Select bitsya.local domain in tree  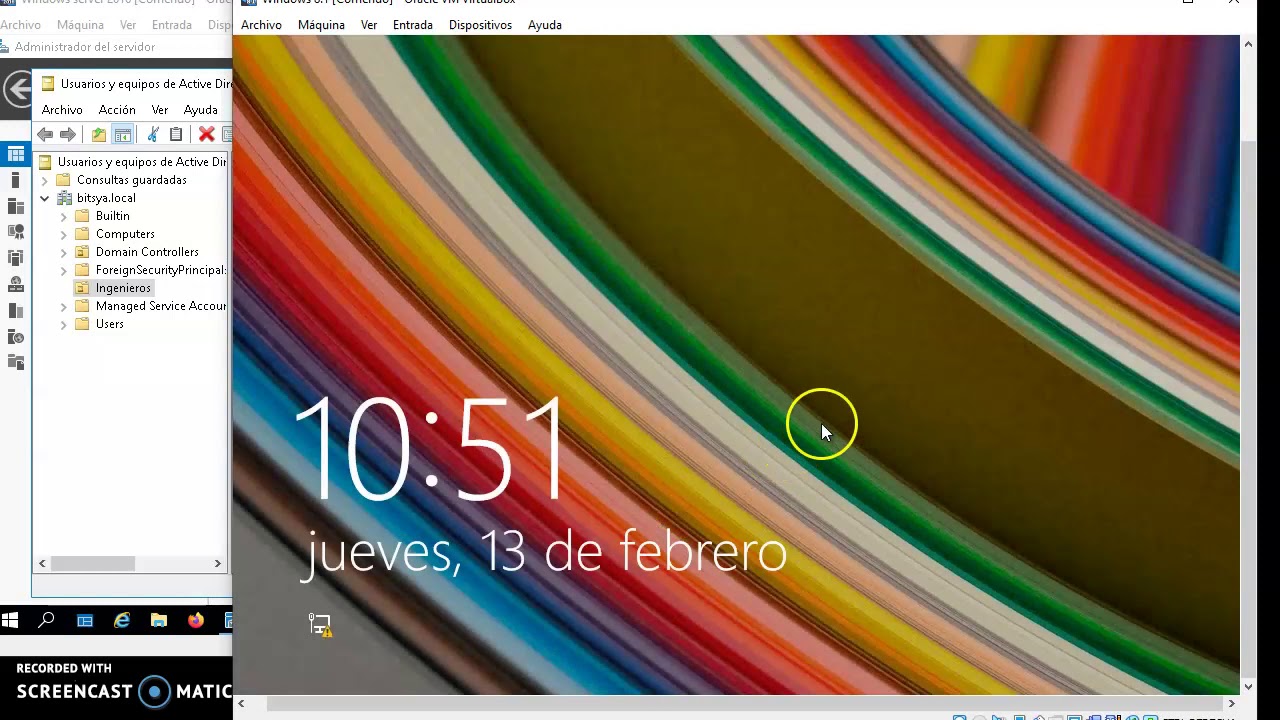[106, 198]
